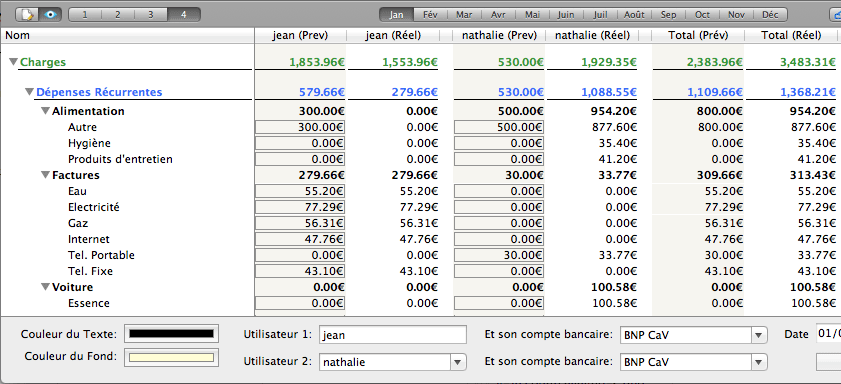841x384 pixels.
Task: Click Dépenses Récurrentes nathalie Réel 1,088.55€
Action: click(x=609, y=92)
